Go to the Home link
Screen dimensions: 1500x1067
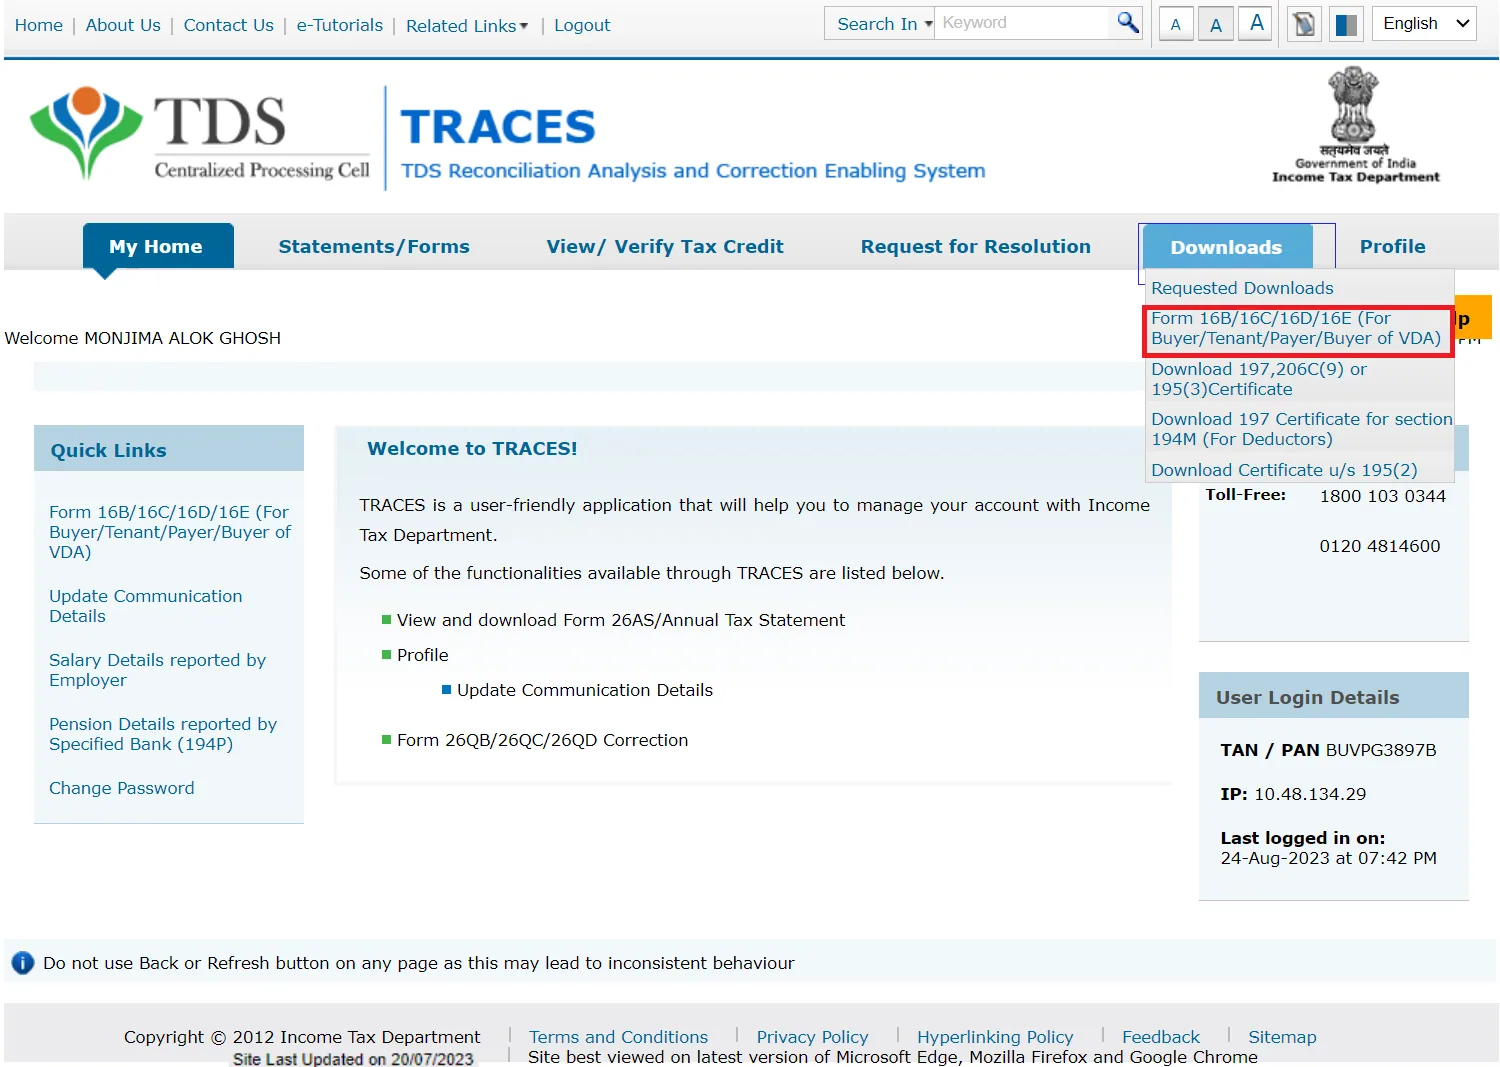coord(39,25)
